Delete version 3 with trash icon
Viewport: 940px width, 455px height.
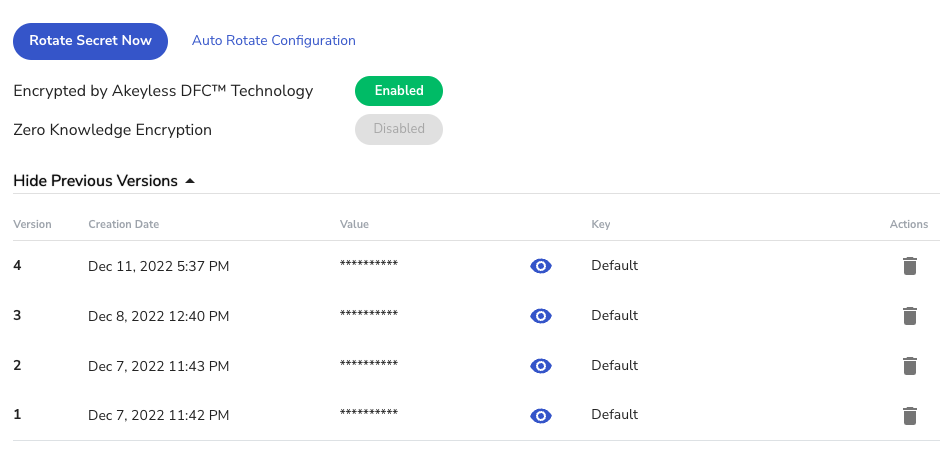click(x=909, y=316)
